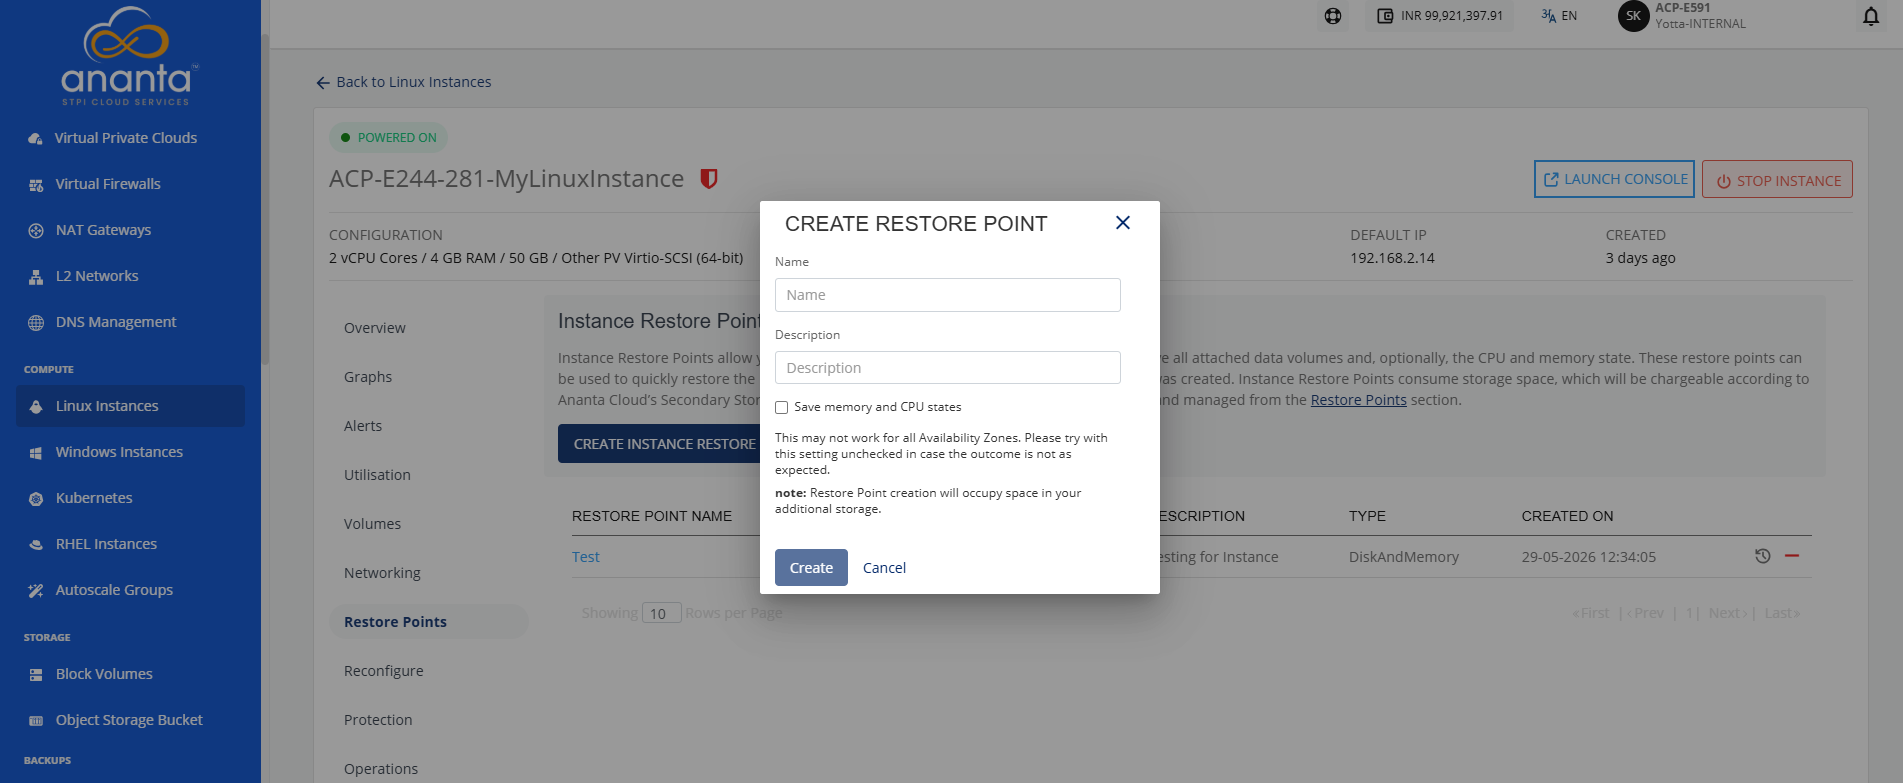Open the SK user avatar menu
Screen dimensions: 1903x783
point(1633,16)
